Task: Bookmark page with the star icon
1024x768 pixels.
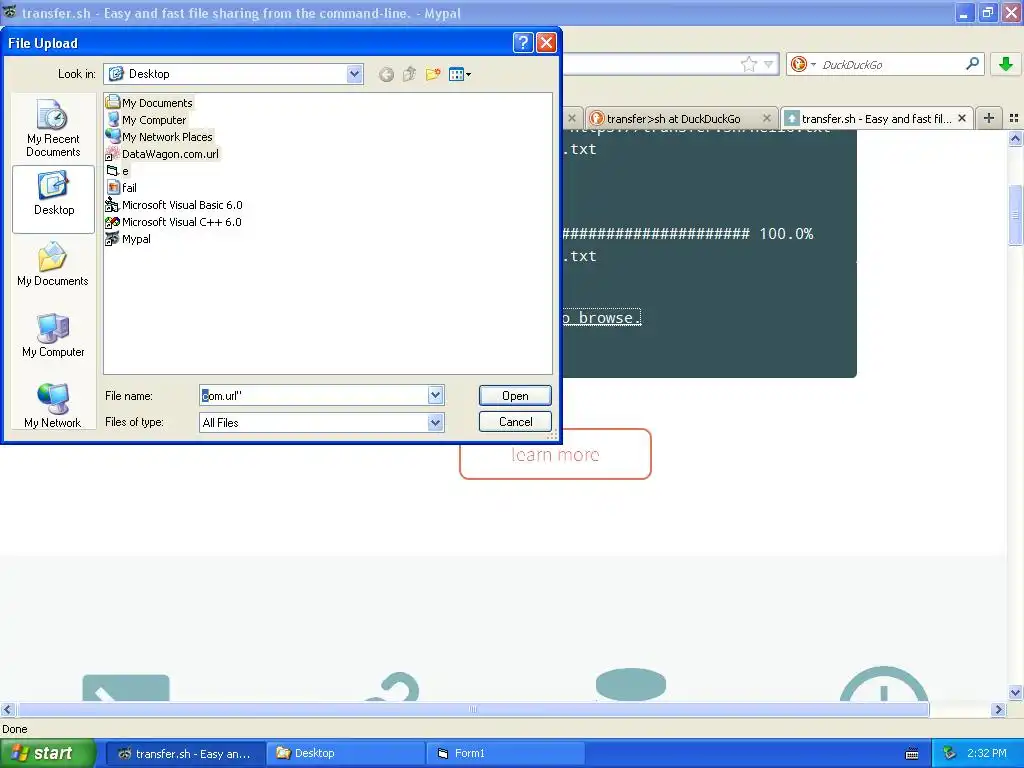Action: (x=748, y=64)
